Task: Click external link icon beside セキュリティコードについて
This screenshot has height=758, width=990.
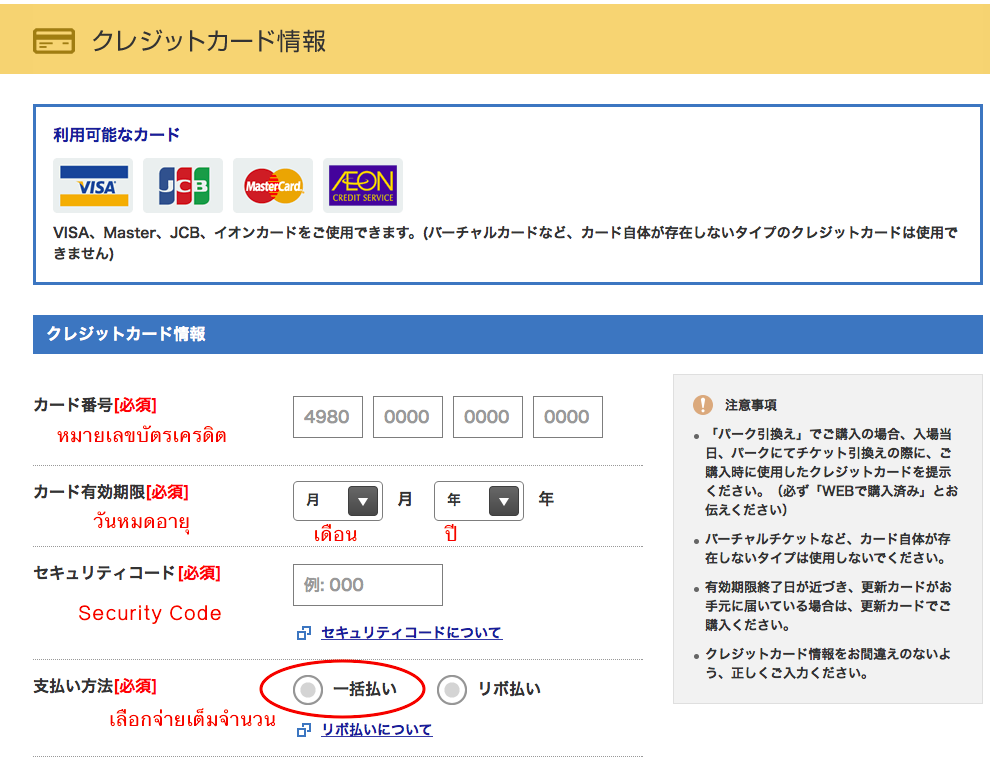Action: coord(304,633)
